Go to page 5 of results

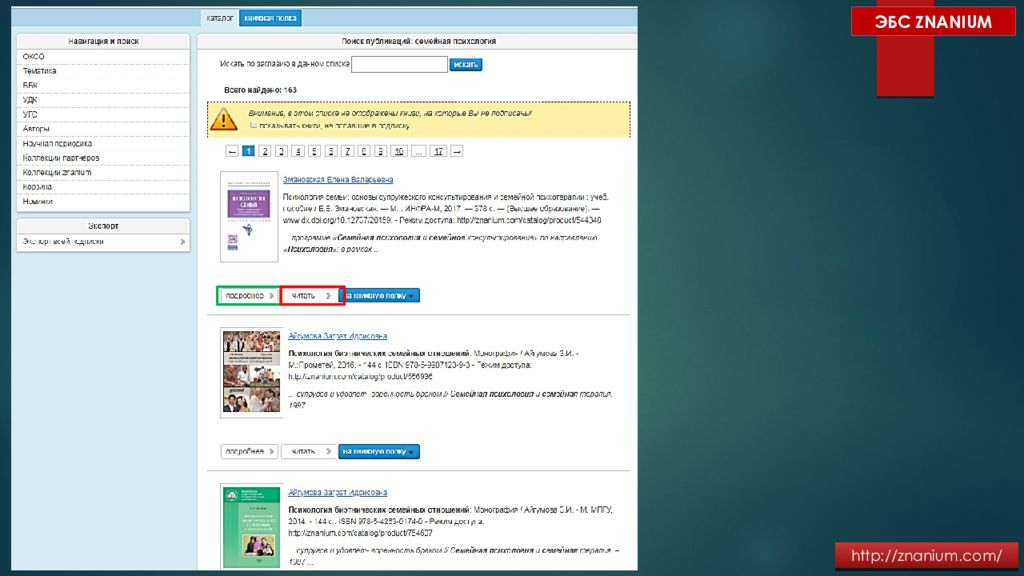tap(314, 152)
